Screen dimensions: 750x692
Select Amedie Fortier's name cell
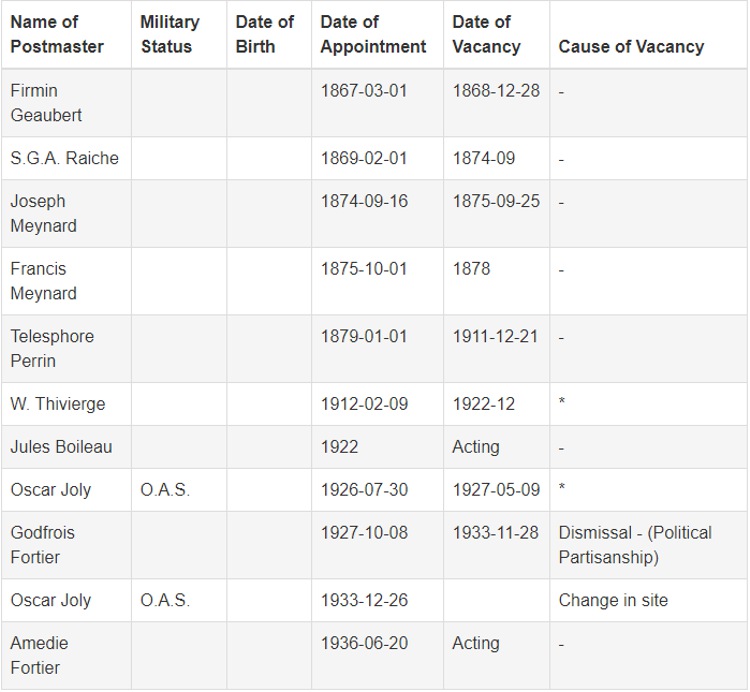coord(39,655)
